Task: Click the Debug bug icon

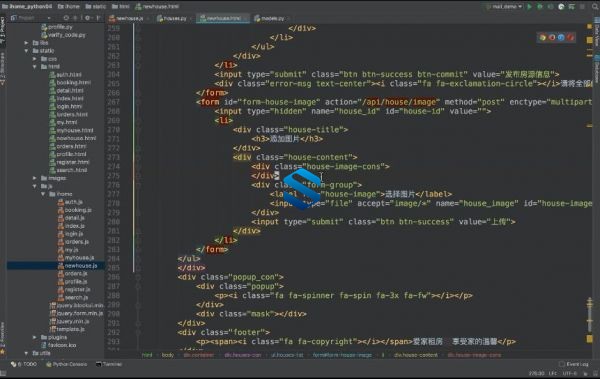Action: pyautogui.click(x=540, y=7)
